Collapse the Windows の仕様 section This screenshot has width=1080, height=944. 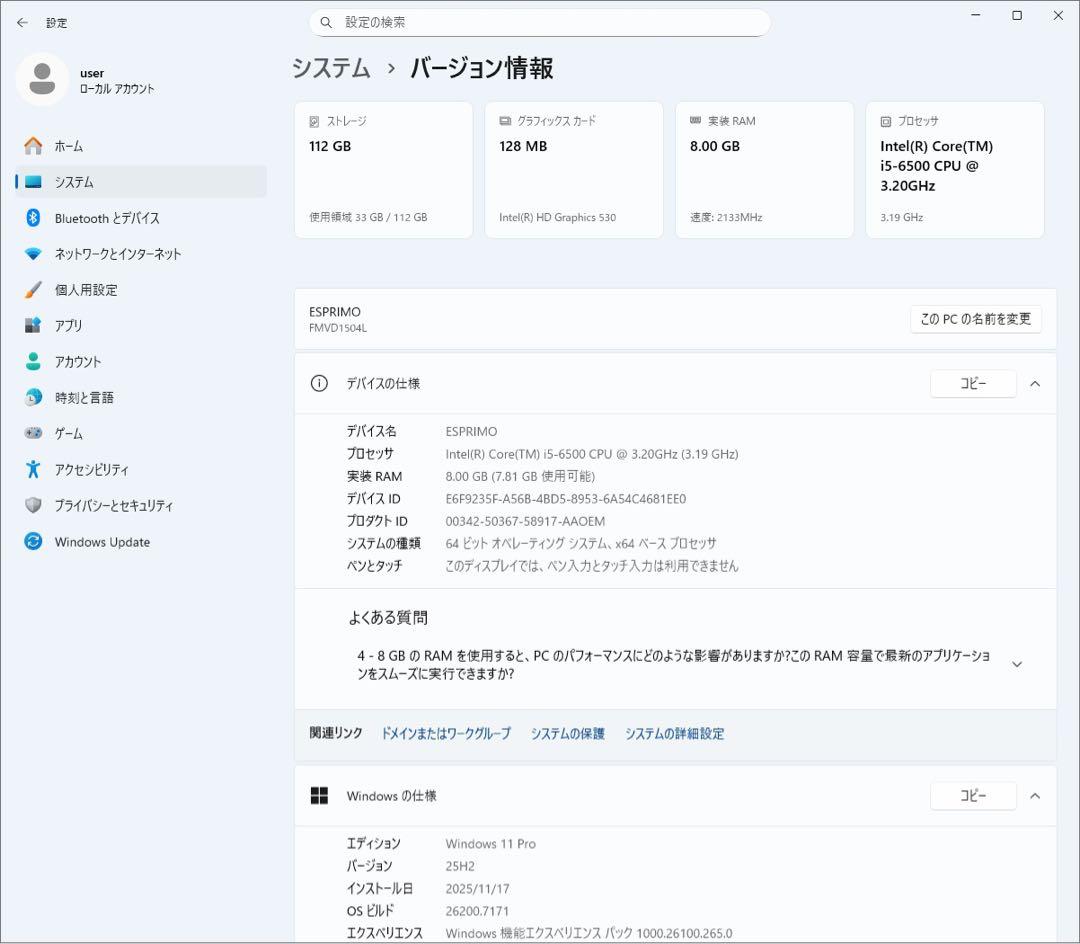(1035, 796)
